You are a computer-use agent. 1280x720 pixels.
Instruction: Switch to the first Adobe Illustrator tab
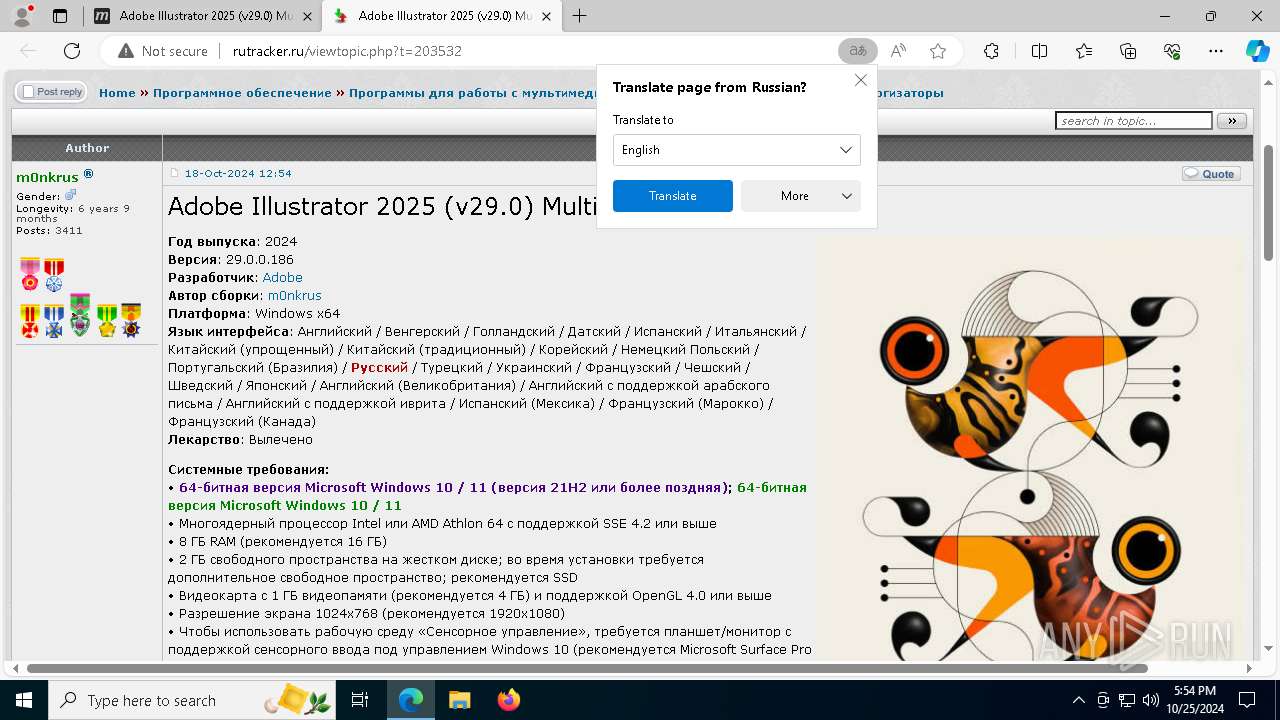pyautogui.click(x=202, y=16)
